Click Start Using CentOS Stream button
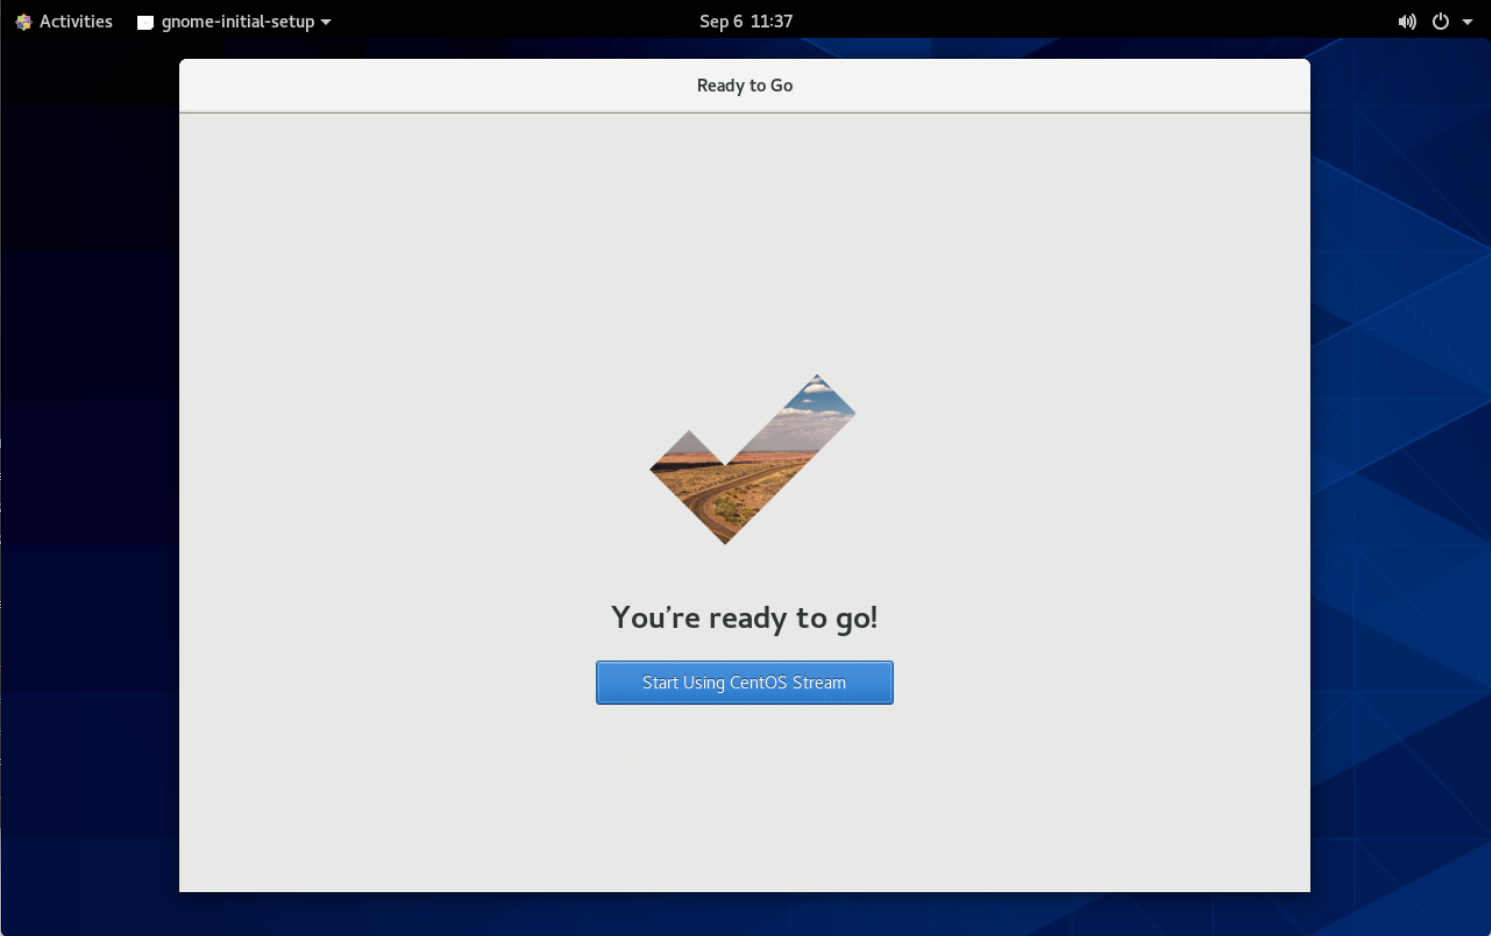The image size is (1491, 936). 744,682
